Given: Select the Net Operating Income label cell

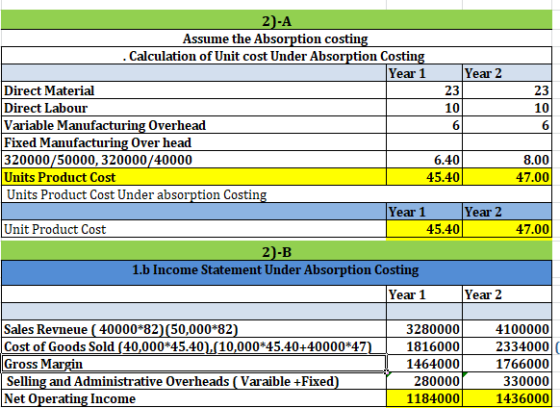Looking at the screenshot, I should click(194, 398).
